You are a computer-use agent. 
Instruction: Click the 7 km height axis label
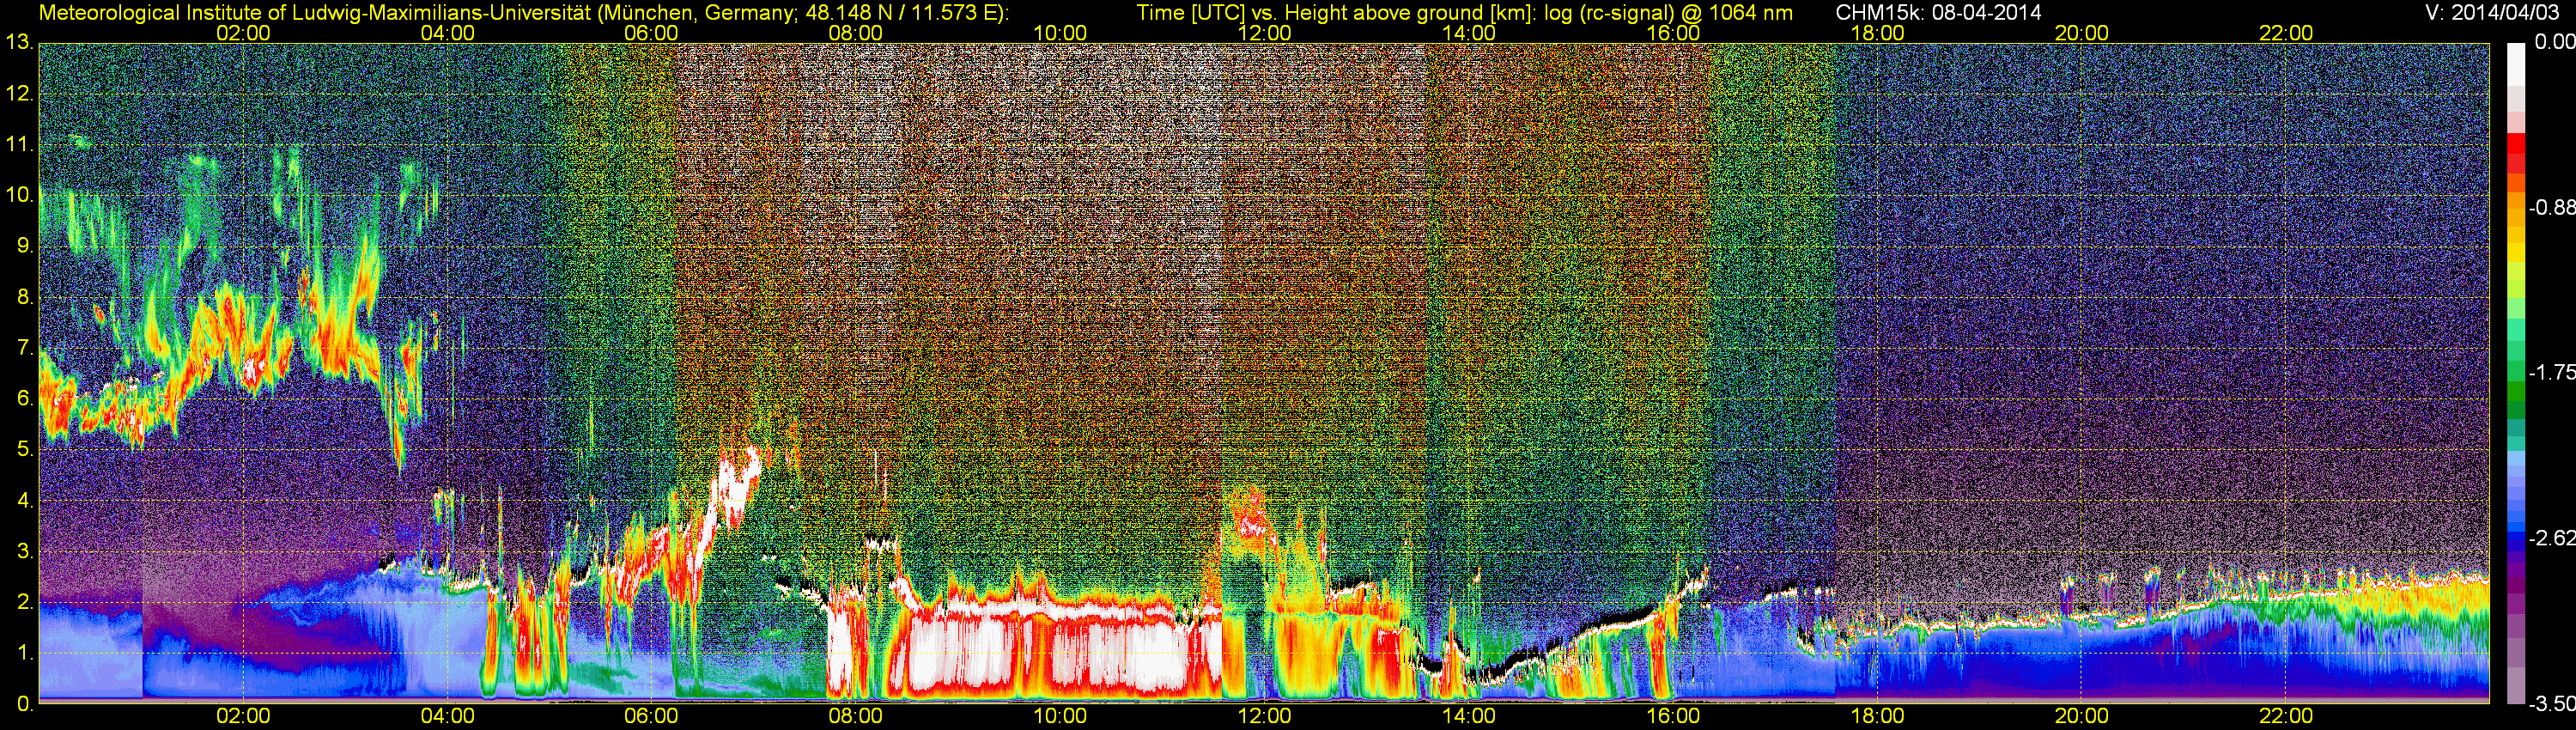(24, 348)
